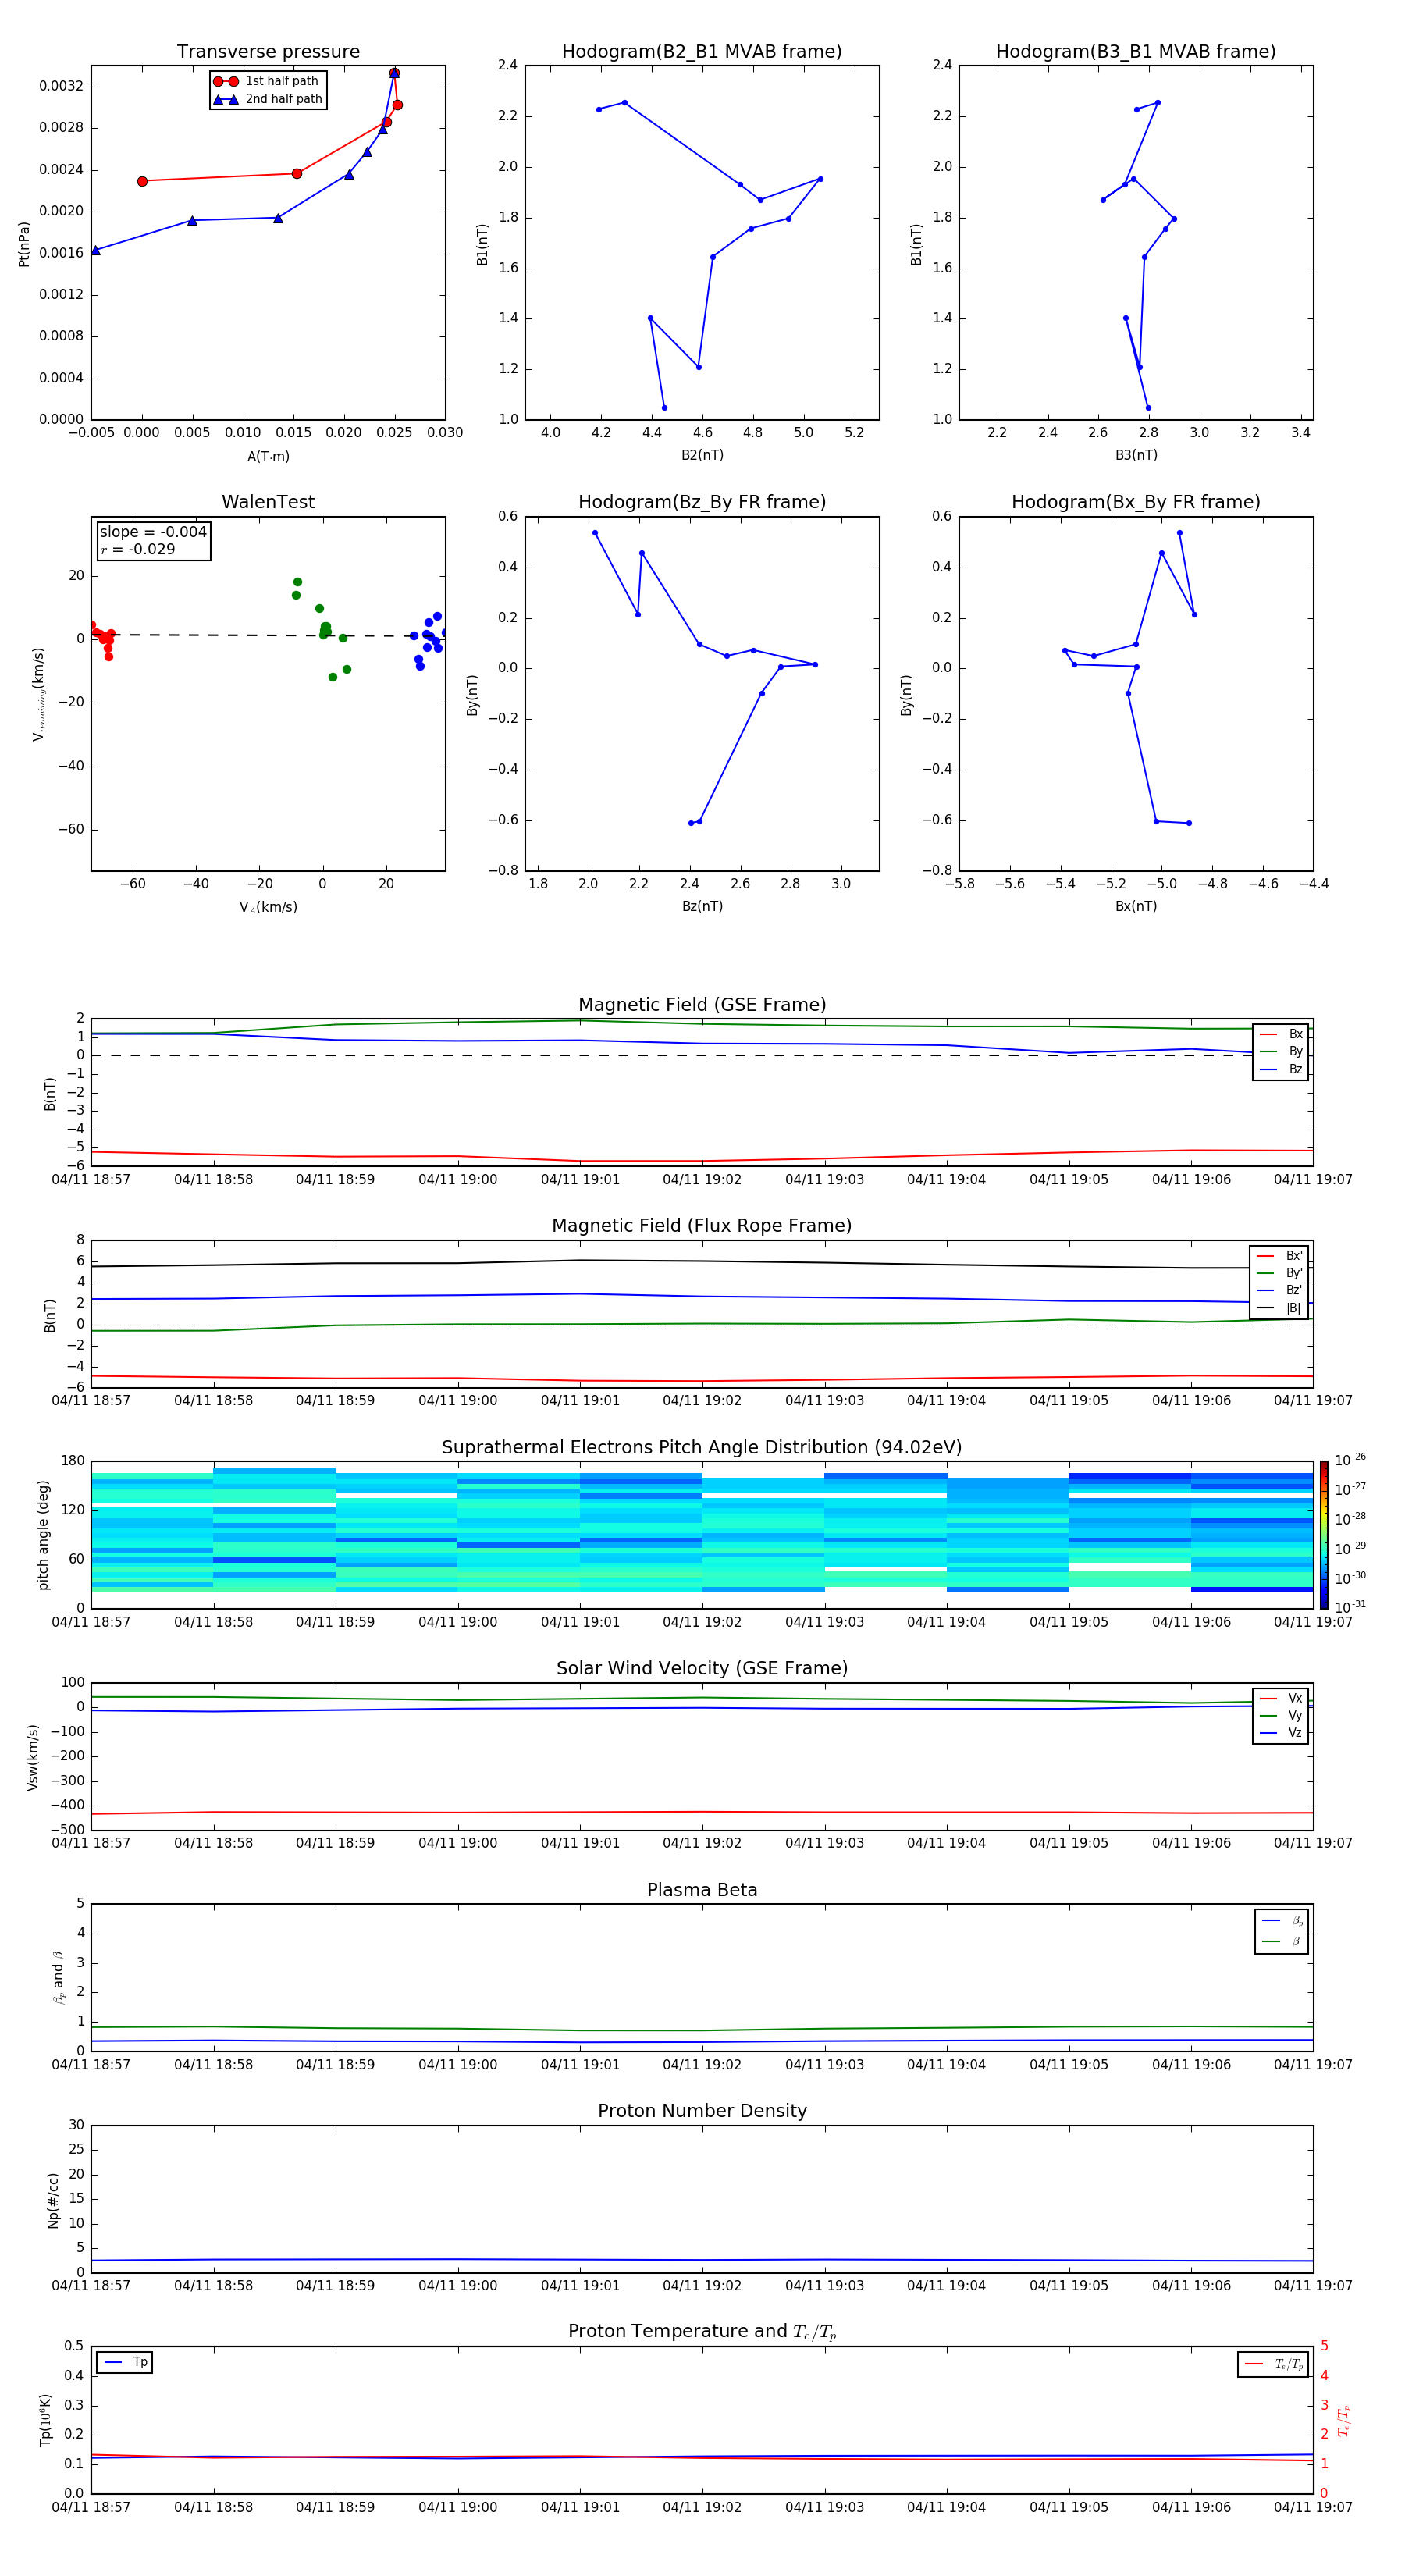This screenshot has height=2576, width=1405.
Task: Click the Vx legend entry in velocity panel
Action: 1281,1698
